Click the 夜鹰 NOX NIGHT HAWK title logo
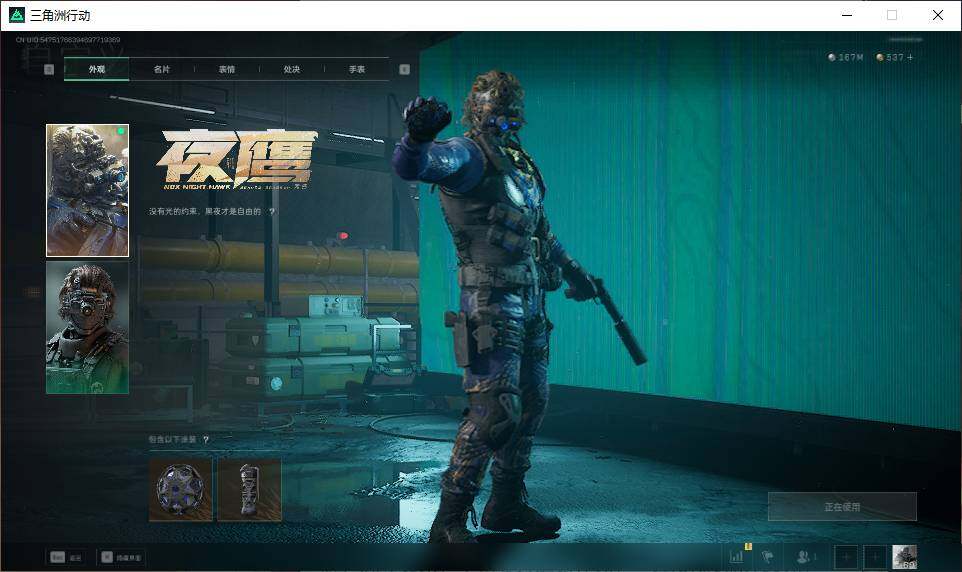Viewport: 962px width, 572px height. [236, 159]
